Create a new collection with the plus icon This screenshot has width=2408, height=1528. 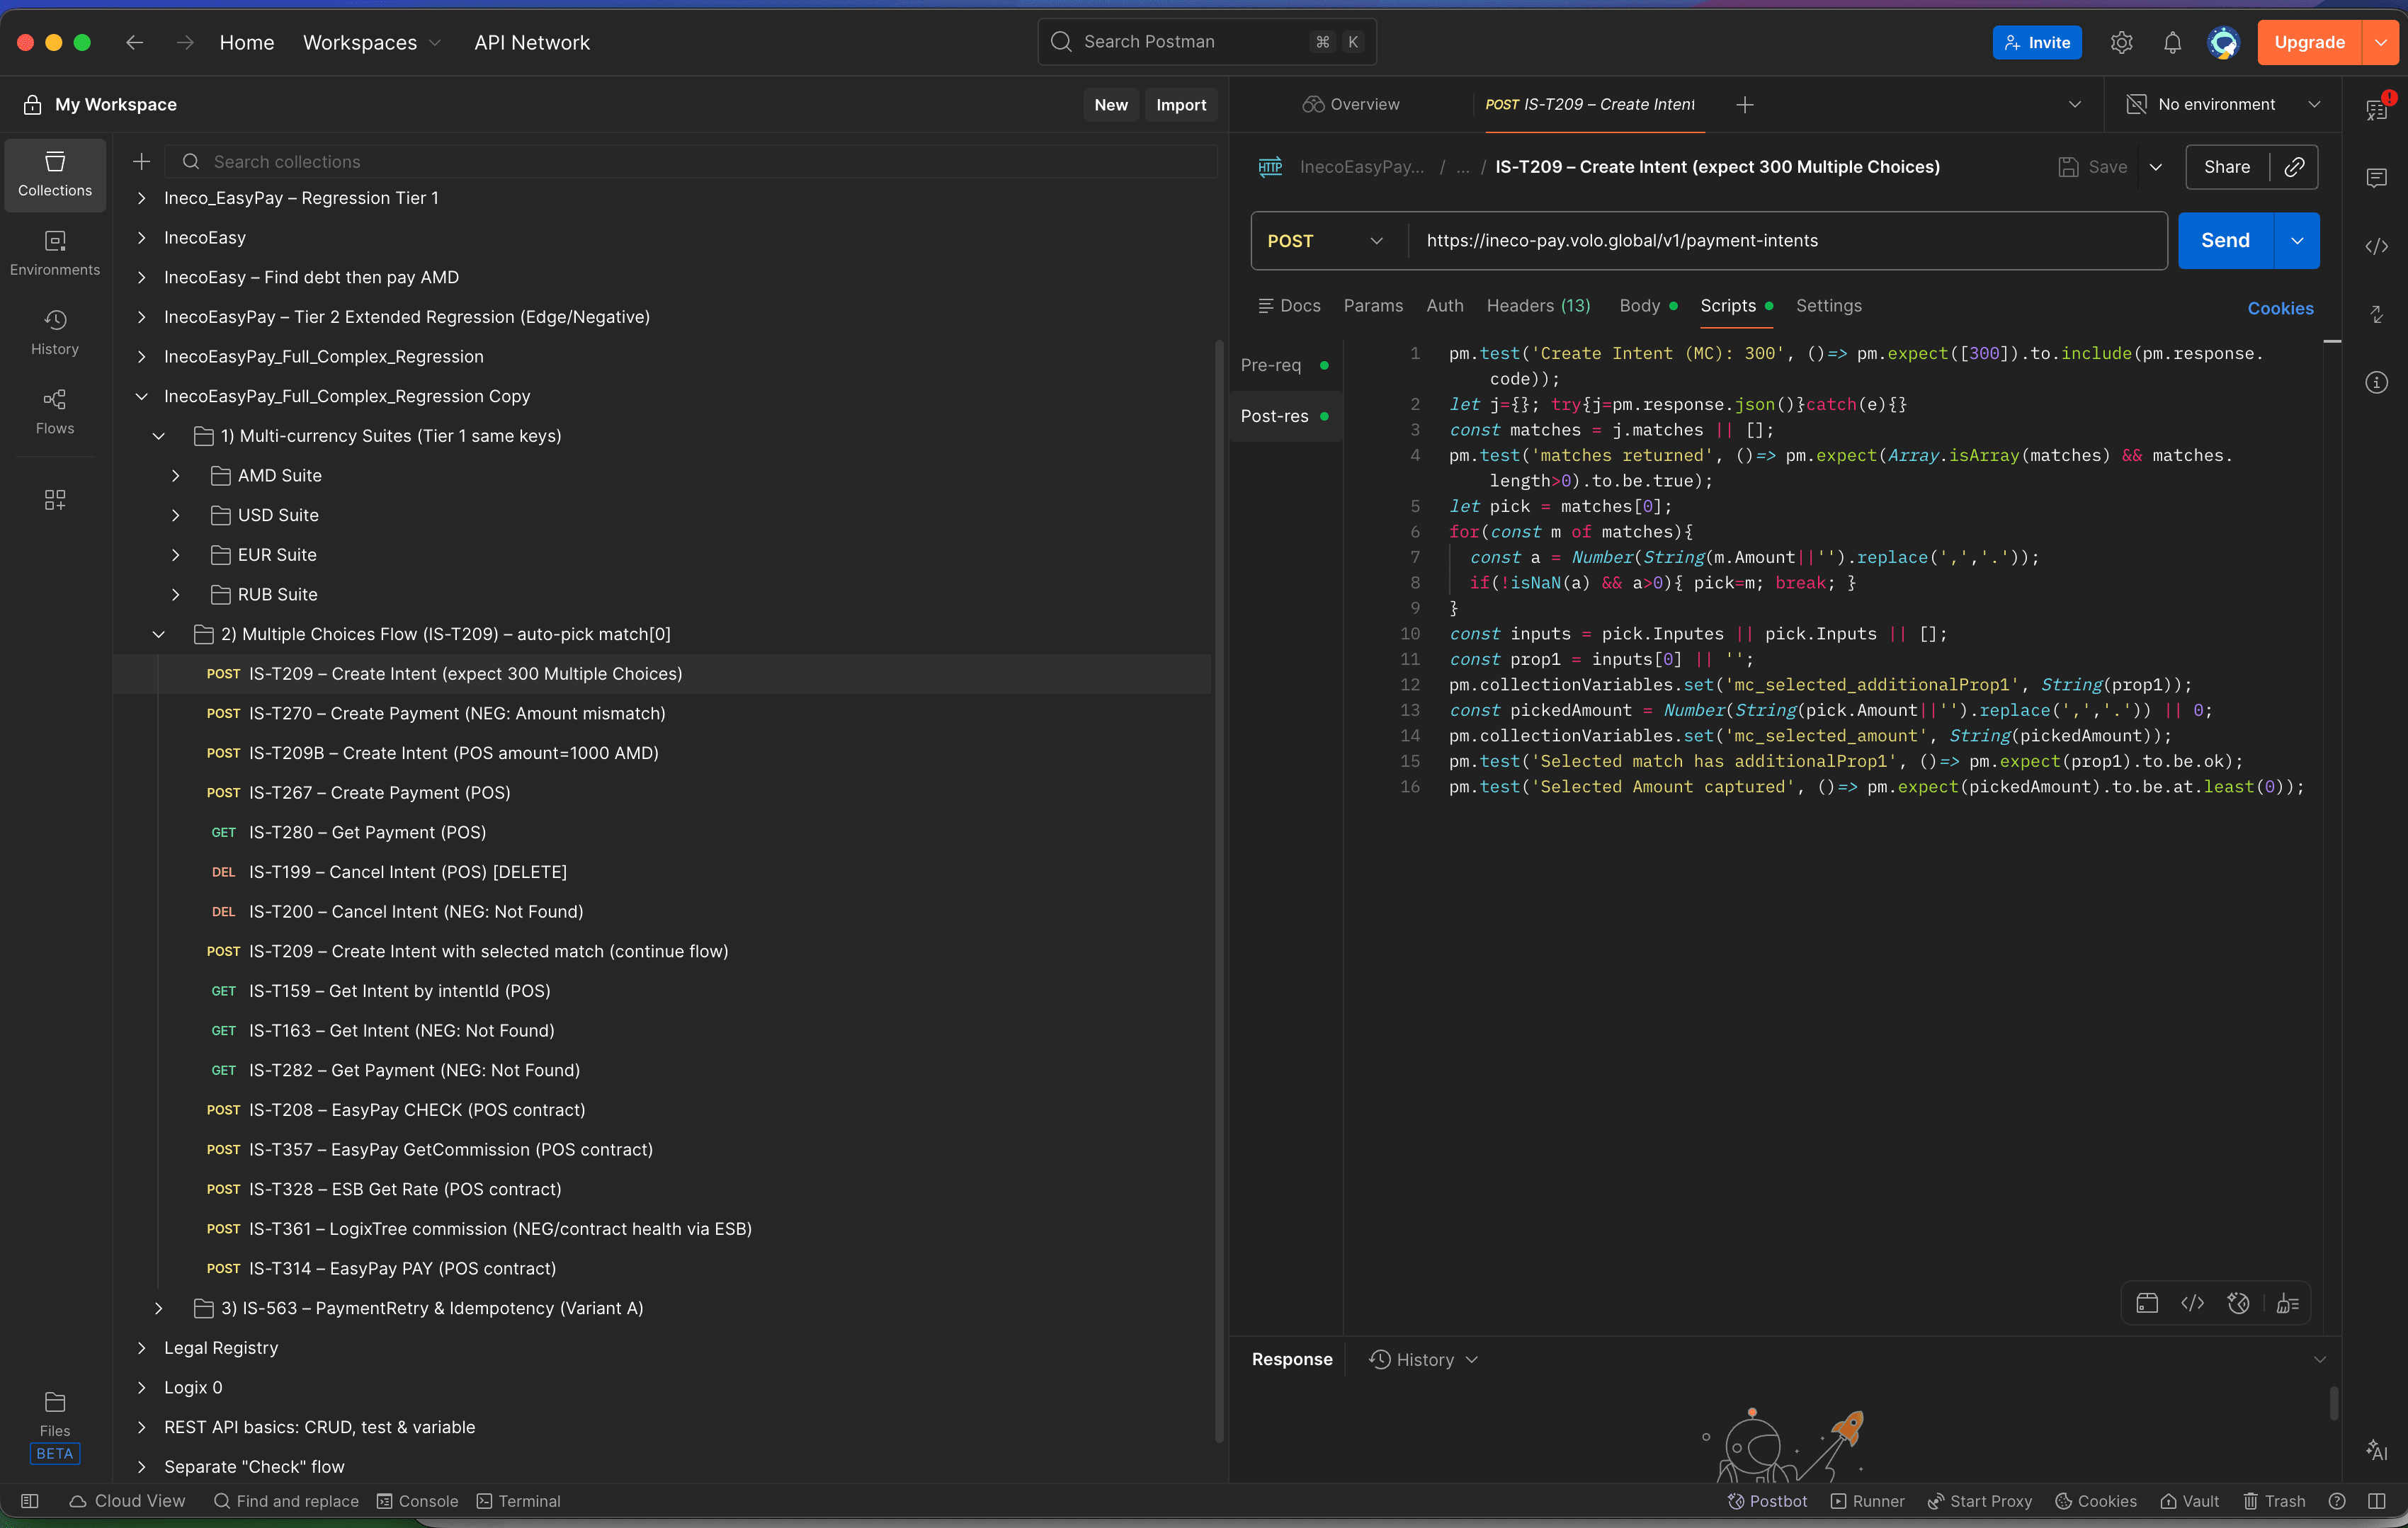click(x=142, y=161)
